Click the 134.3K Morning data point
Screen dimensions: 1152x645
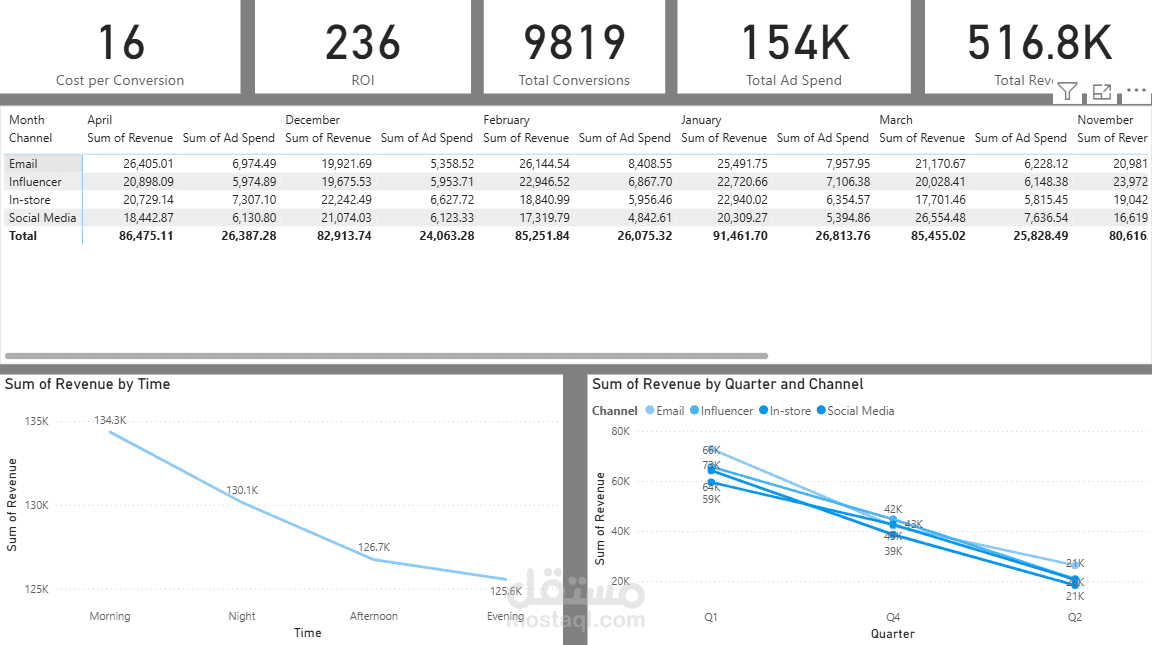point(110,432)
